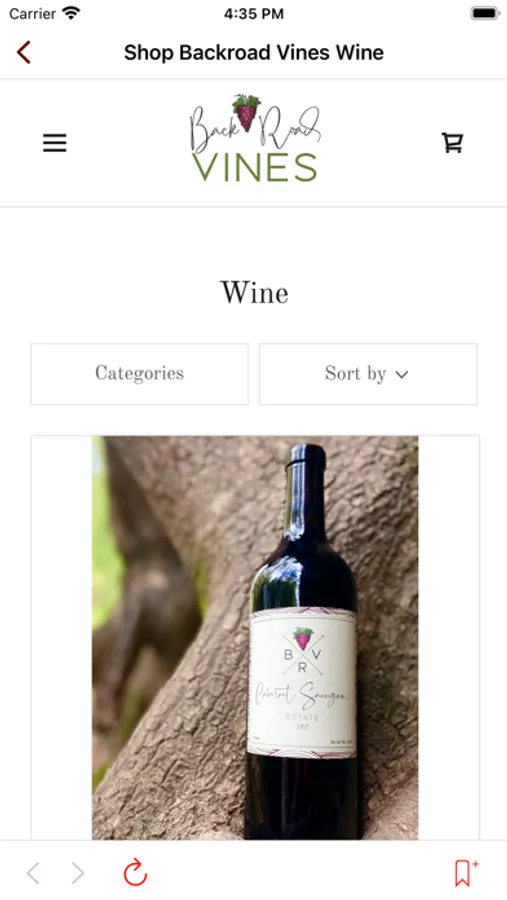
Task: Tap the Wi-Fi status icon
Action: tap(71, 13)
